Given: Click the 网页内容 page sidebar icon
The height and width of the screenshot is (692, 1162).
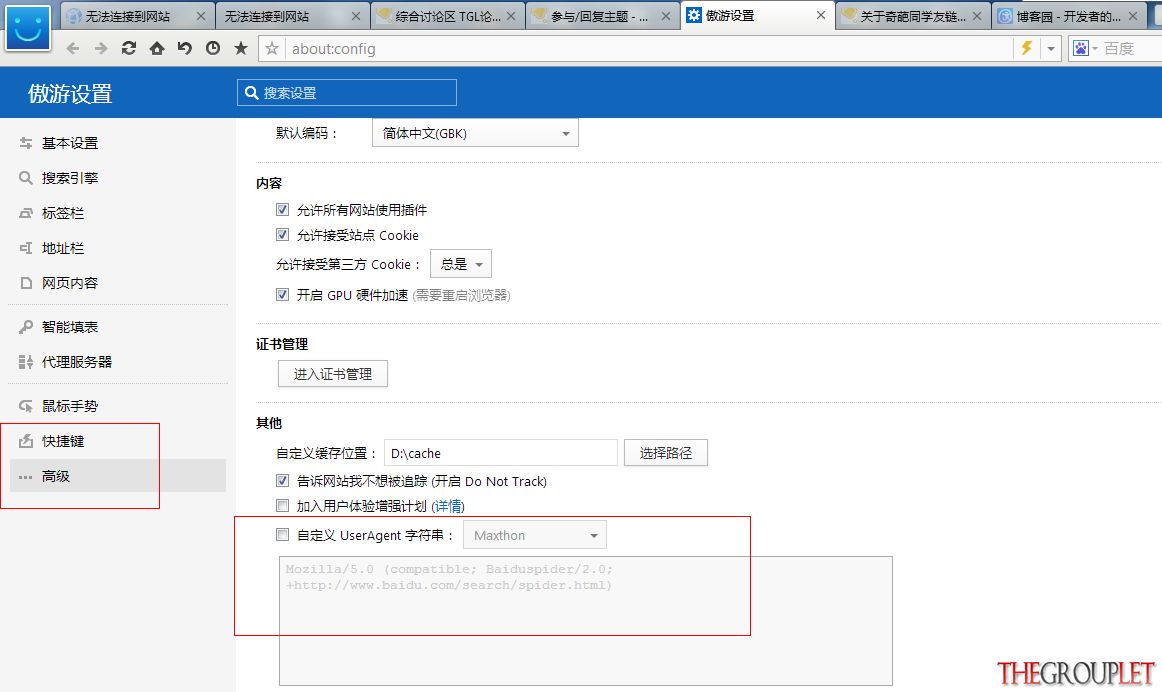Looking at the screenshot, I should coord(26,283).
